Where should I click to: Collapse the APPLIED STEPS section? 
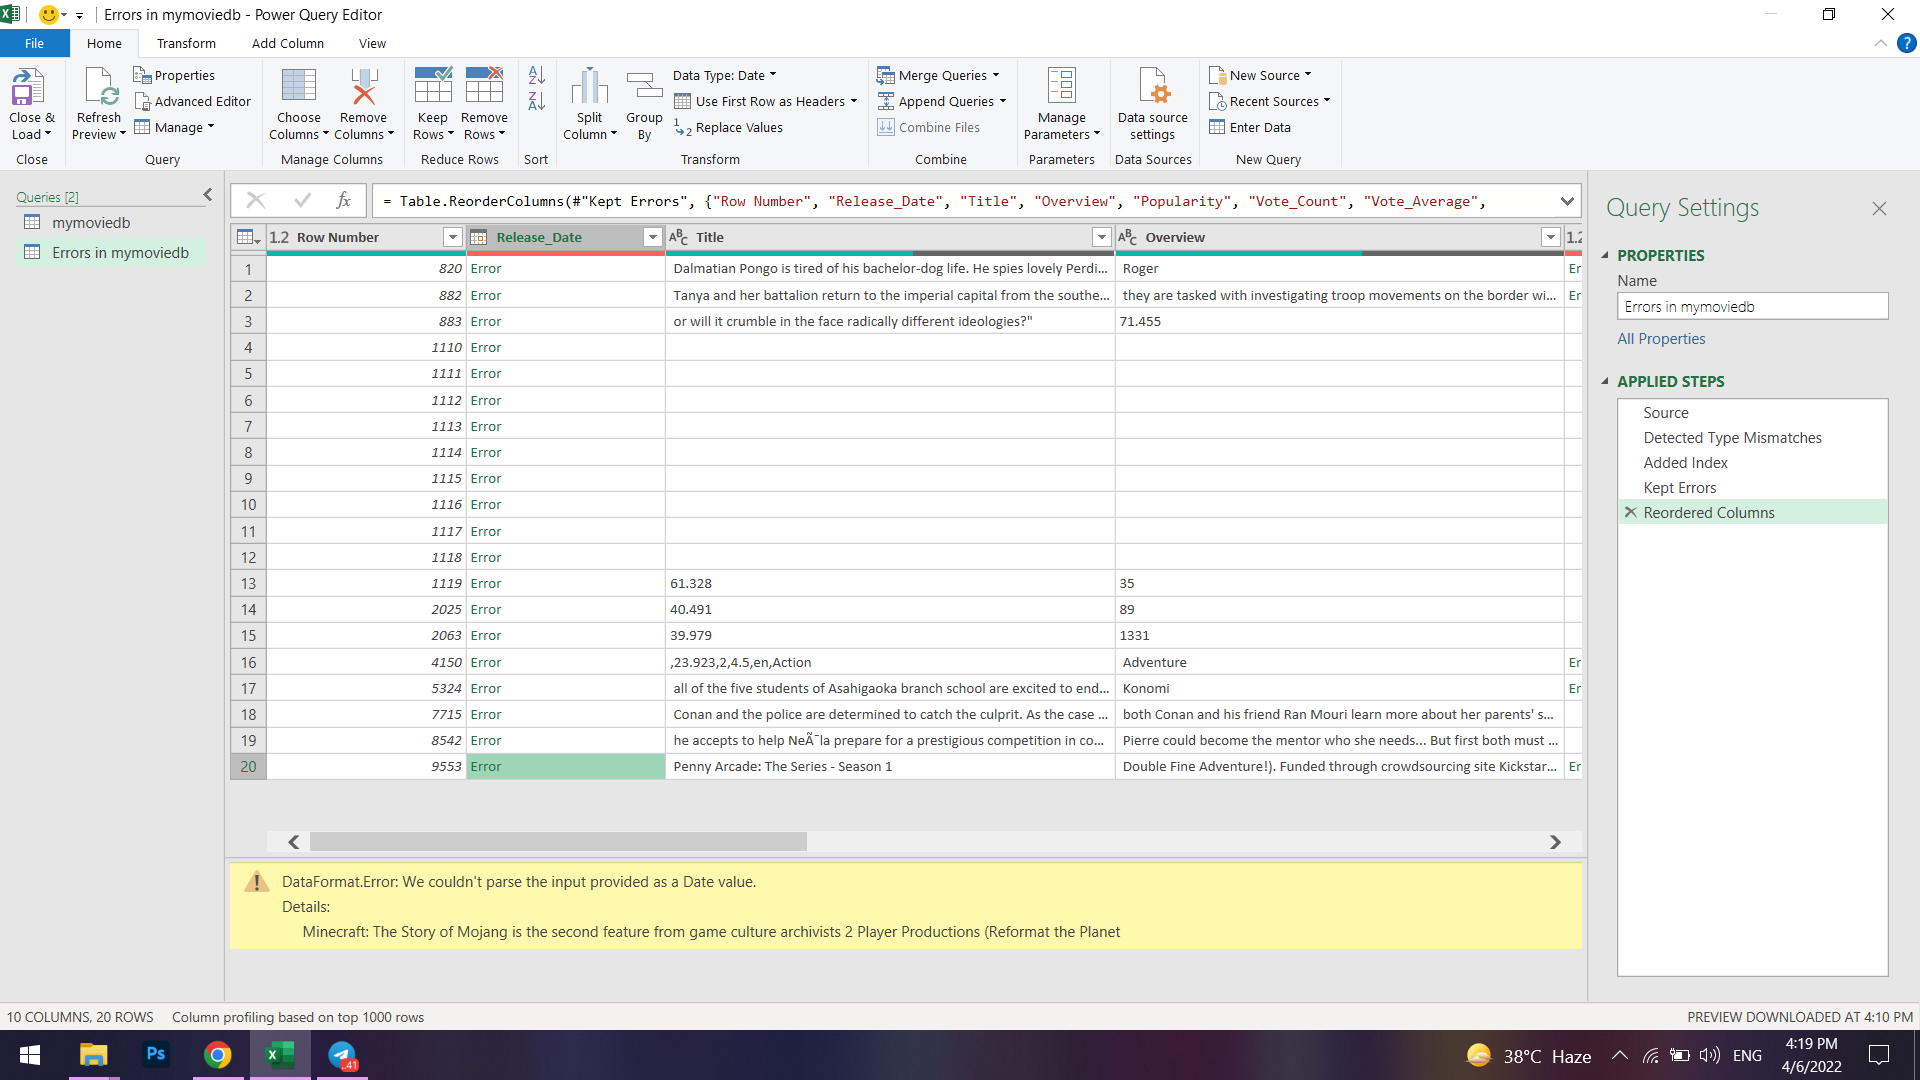point(1605,381)
